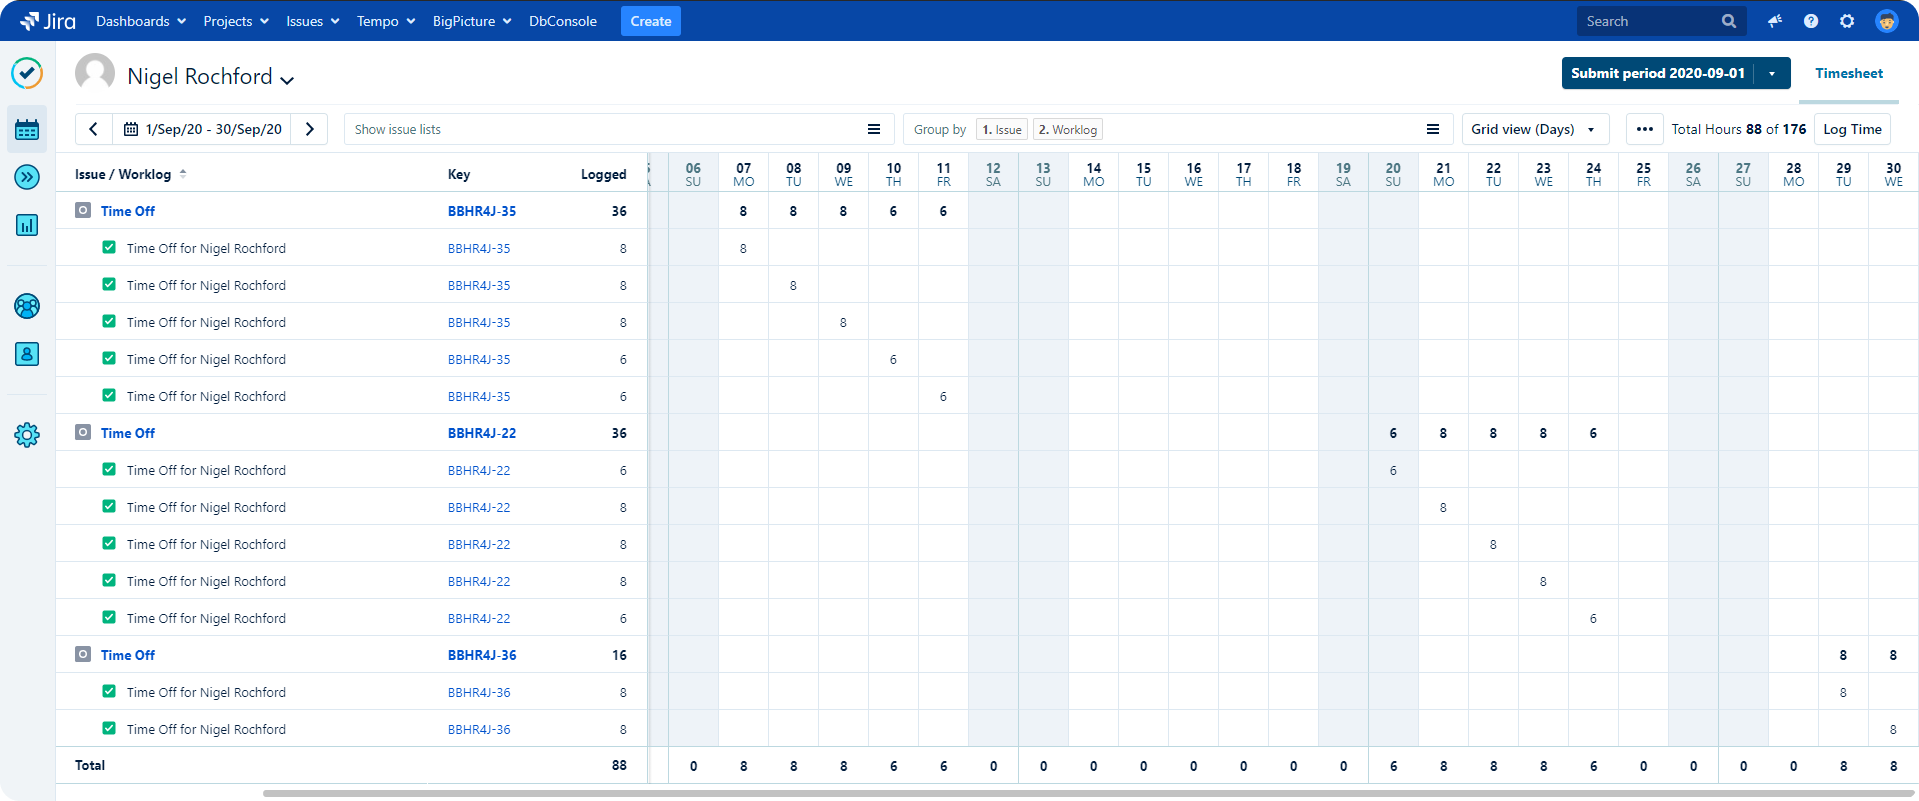Click the Log Time button
Image resolution: width=1919 pixels, height=801 pixels.
1852,129
